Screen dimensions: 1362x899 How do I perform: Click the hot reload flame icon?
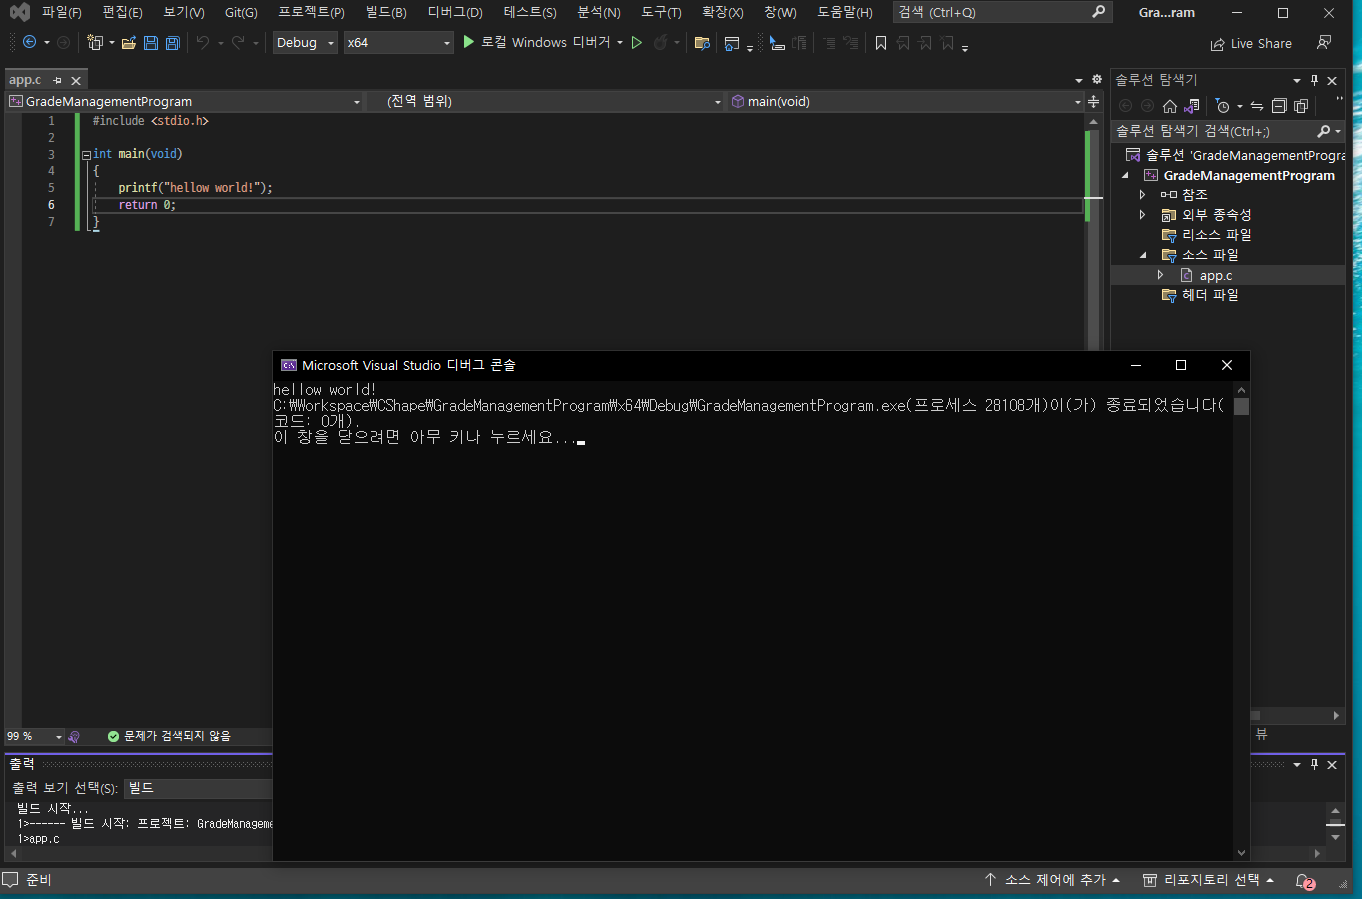[660, 42]
